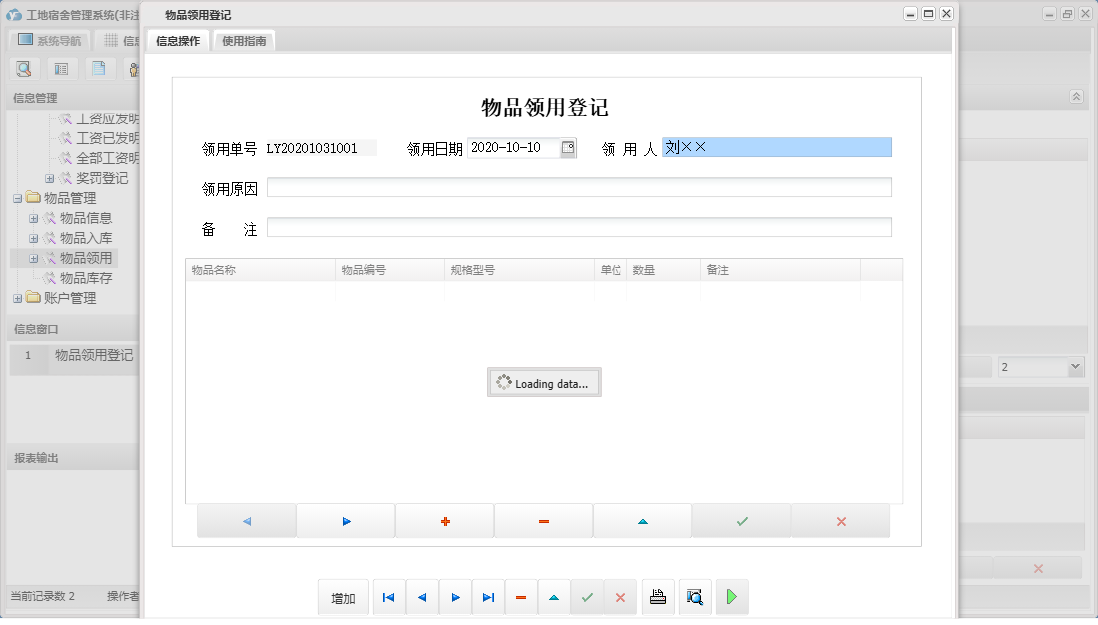Open the print preview tool
1098x625 pixels.
[x=693, y=597]
